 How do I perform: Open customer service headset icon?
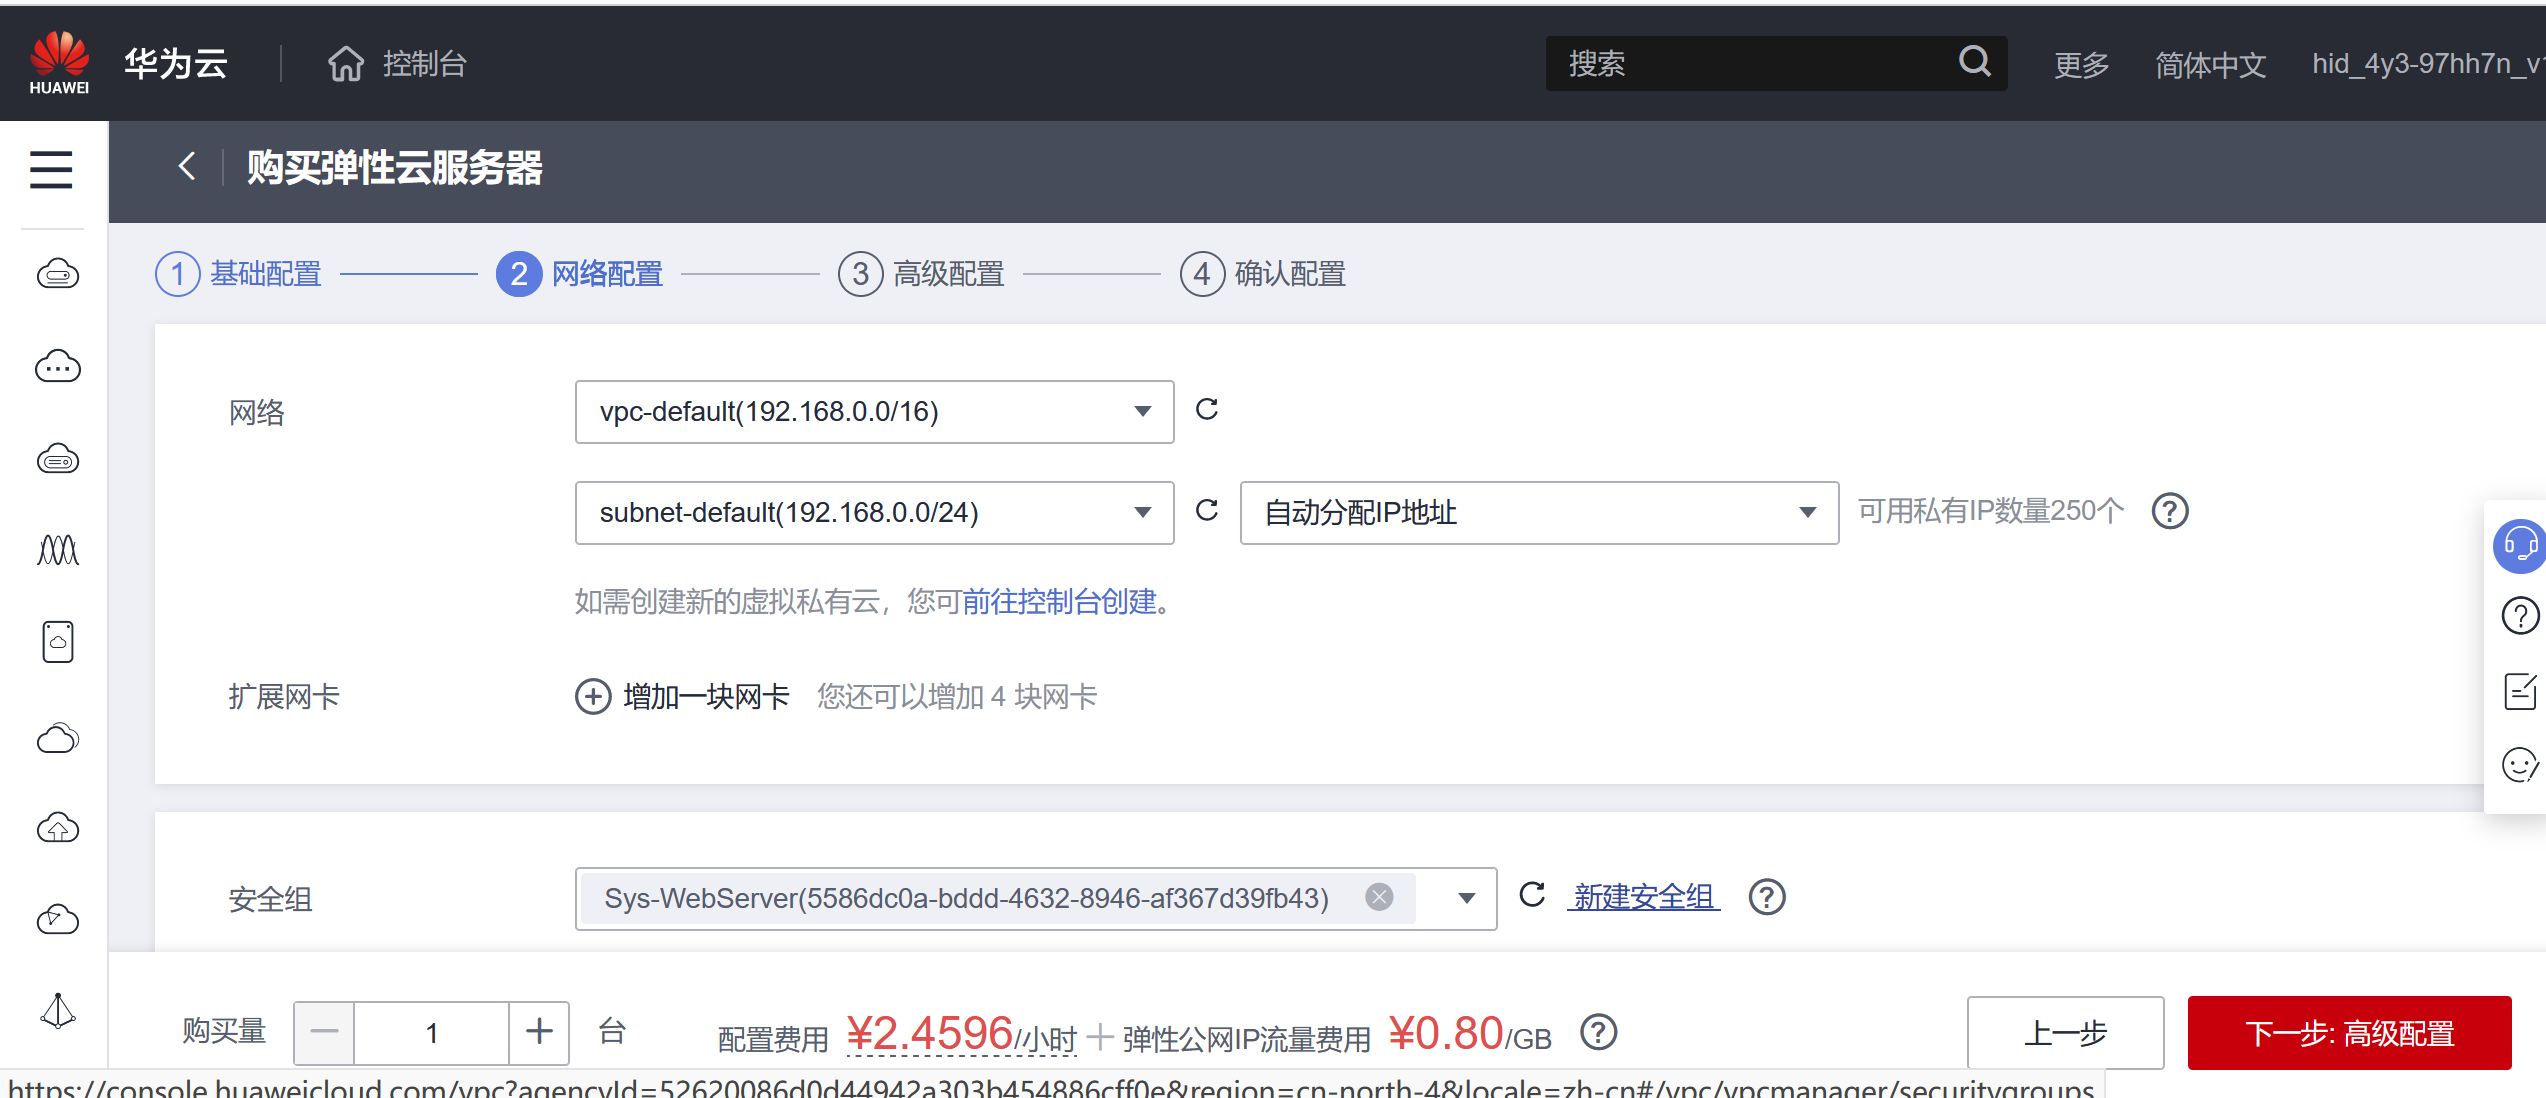coord(2518,546)
